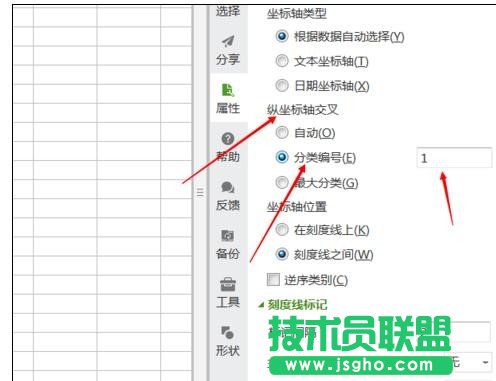
Task: Click the 纵坐标轴交叉 heading
Action: pos(302,109)
